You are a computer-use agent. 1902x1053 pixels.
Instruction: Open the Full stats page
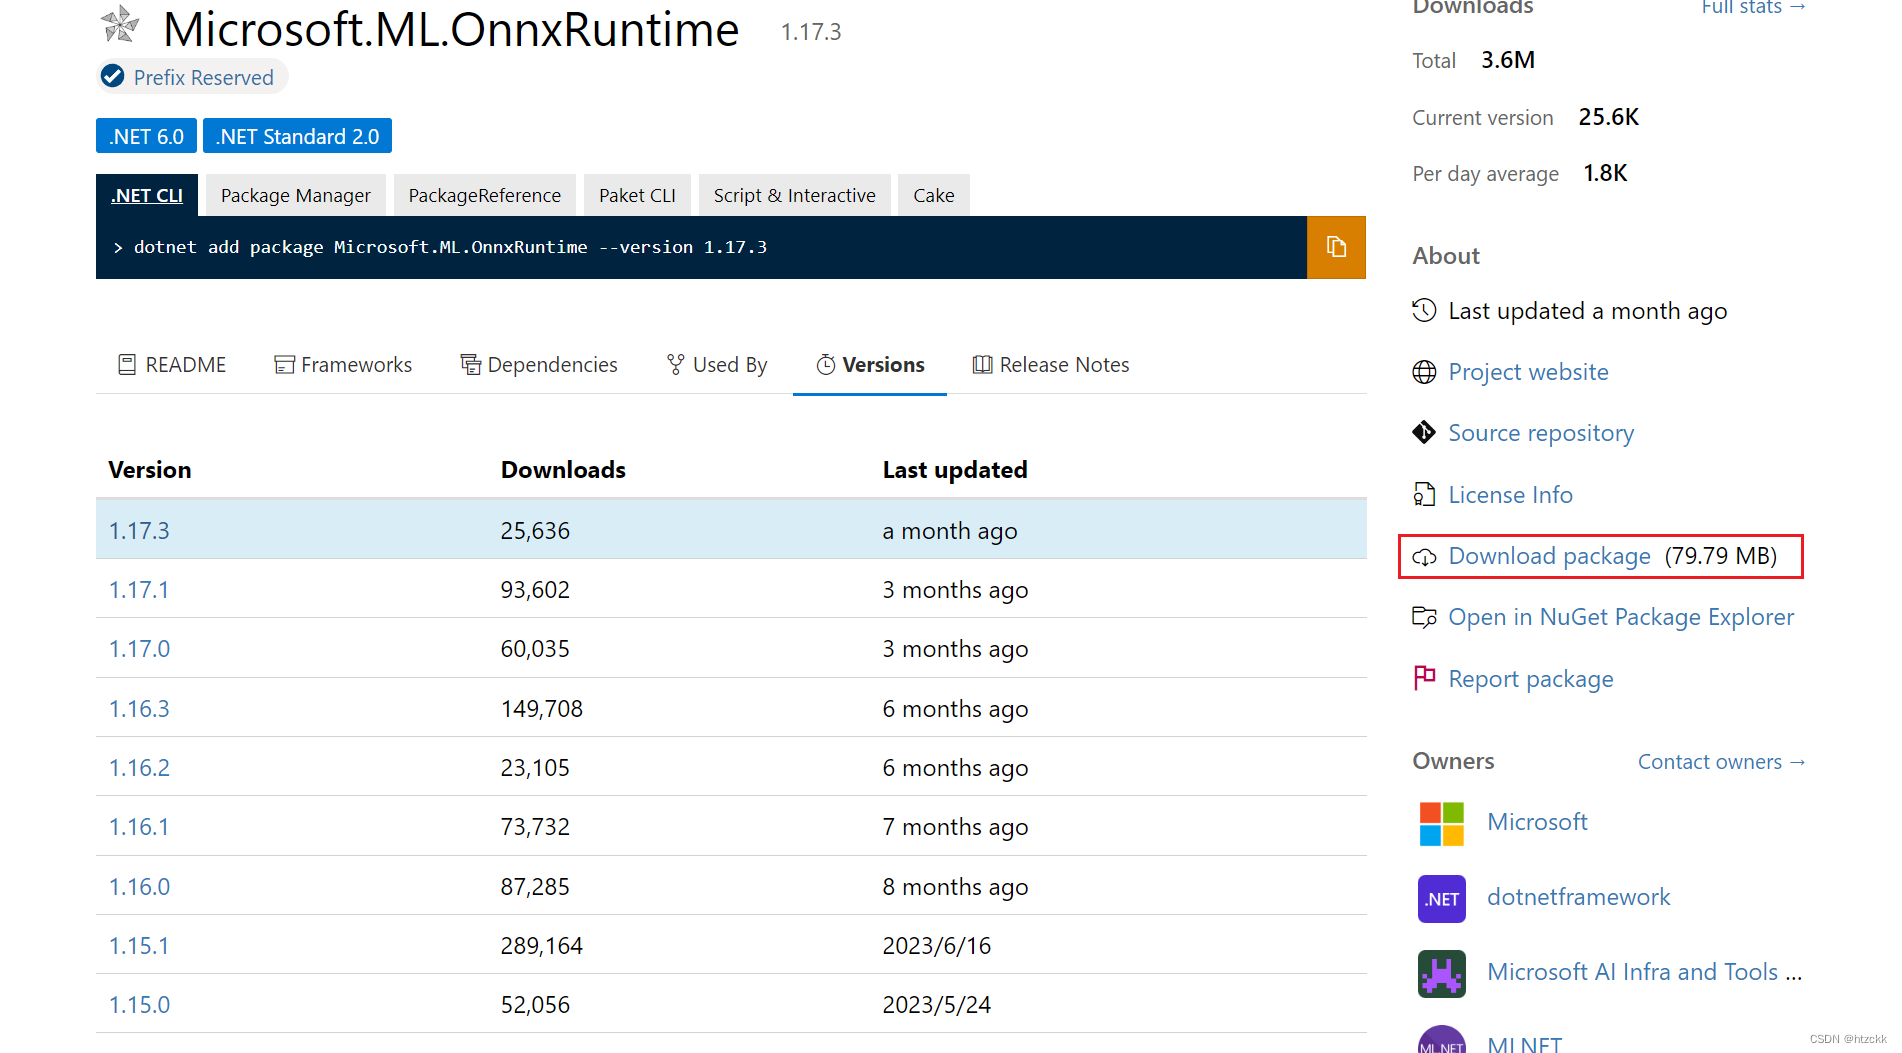coord(1751,8)
